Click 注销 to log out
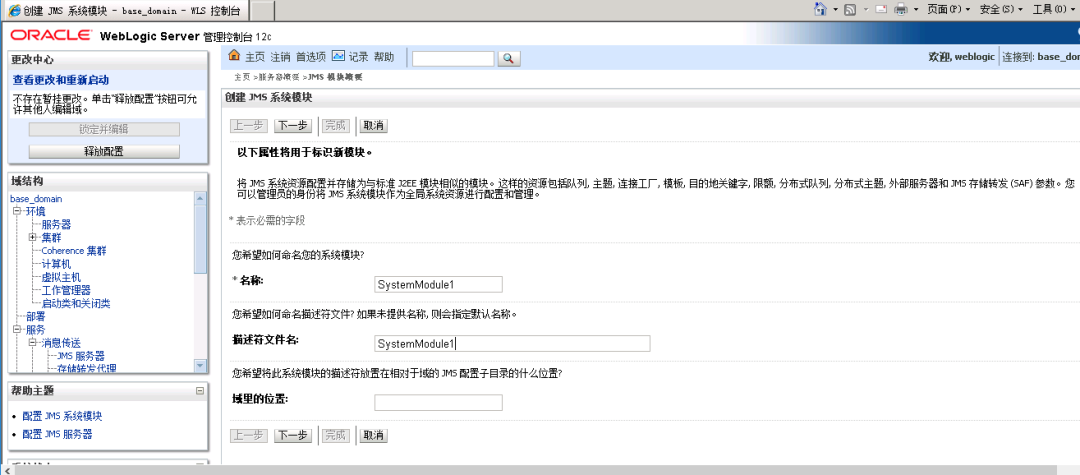Viewport: 1080px width, 475px height. [280, 57]
